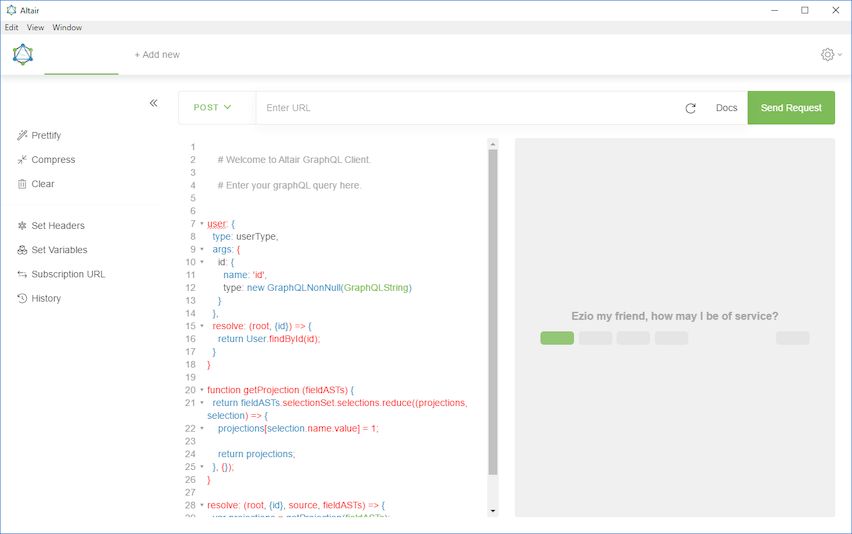Open the Edit menu

[x=12, y=28]
